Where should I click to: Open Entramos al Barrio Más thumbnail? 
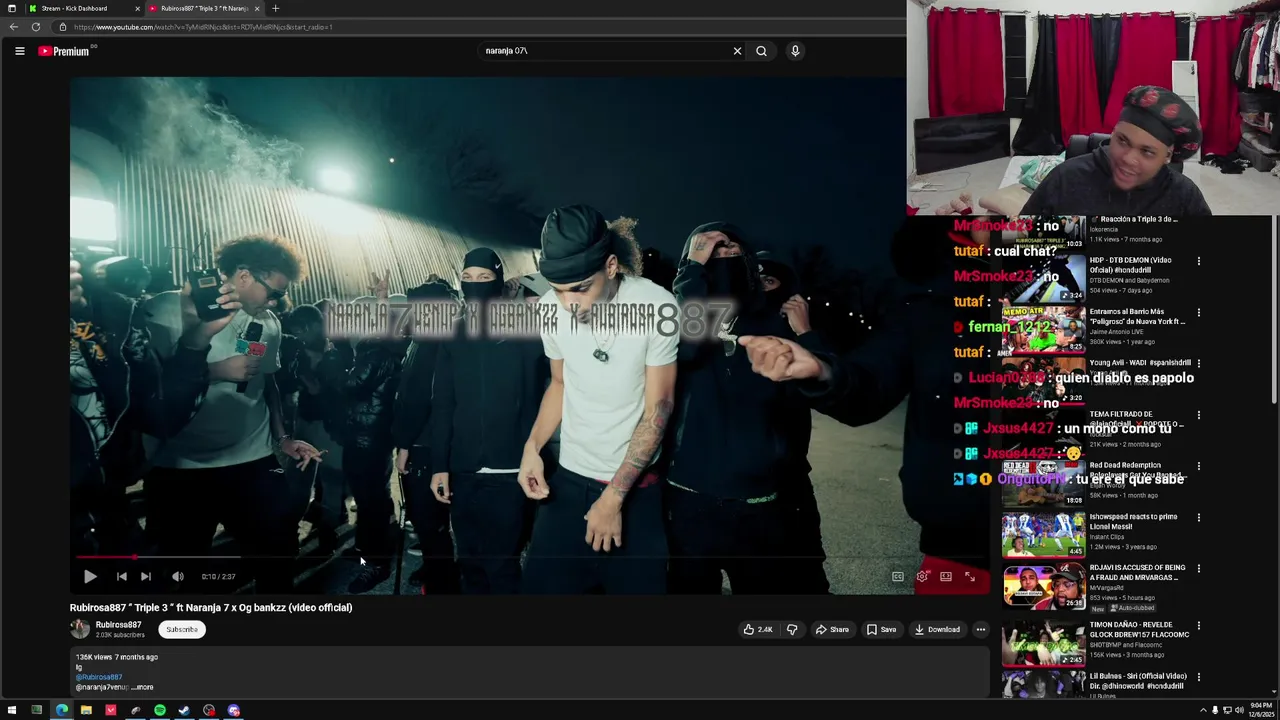tap(1044, 330)
